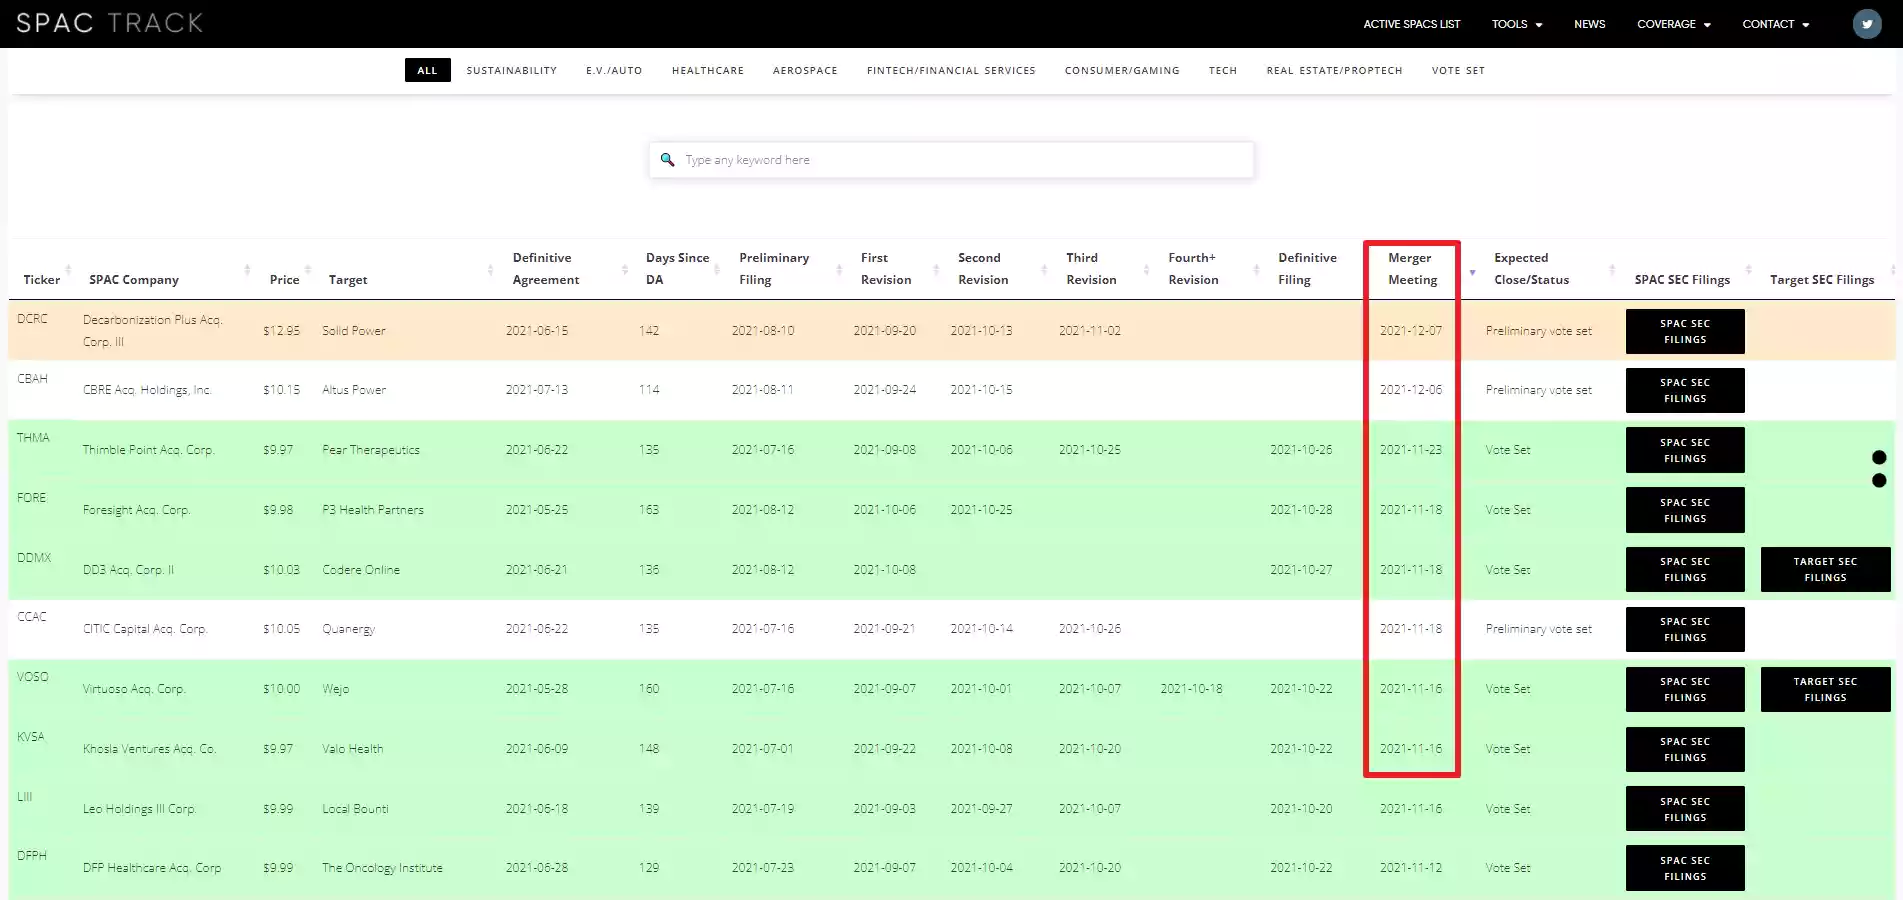Select the Thimble Point Acq. Corp. row
Screen dimensions: 1903x900
tap(951, 450)
